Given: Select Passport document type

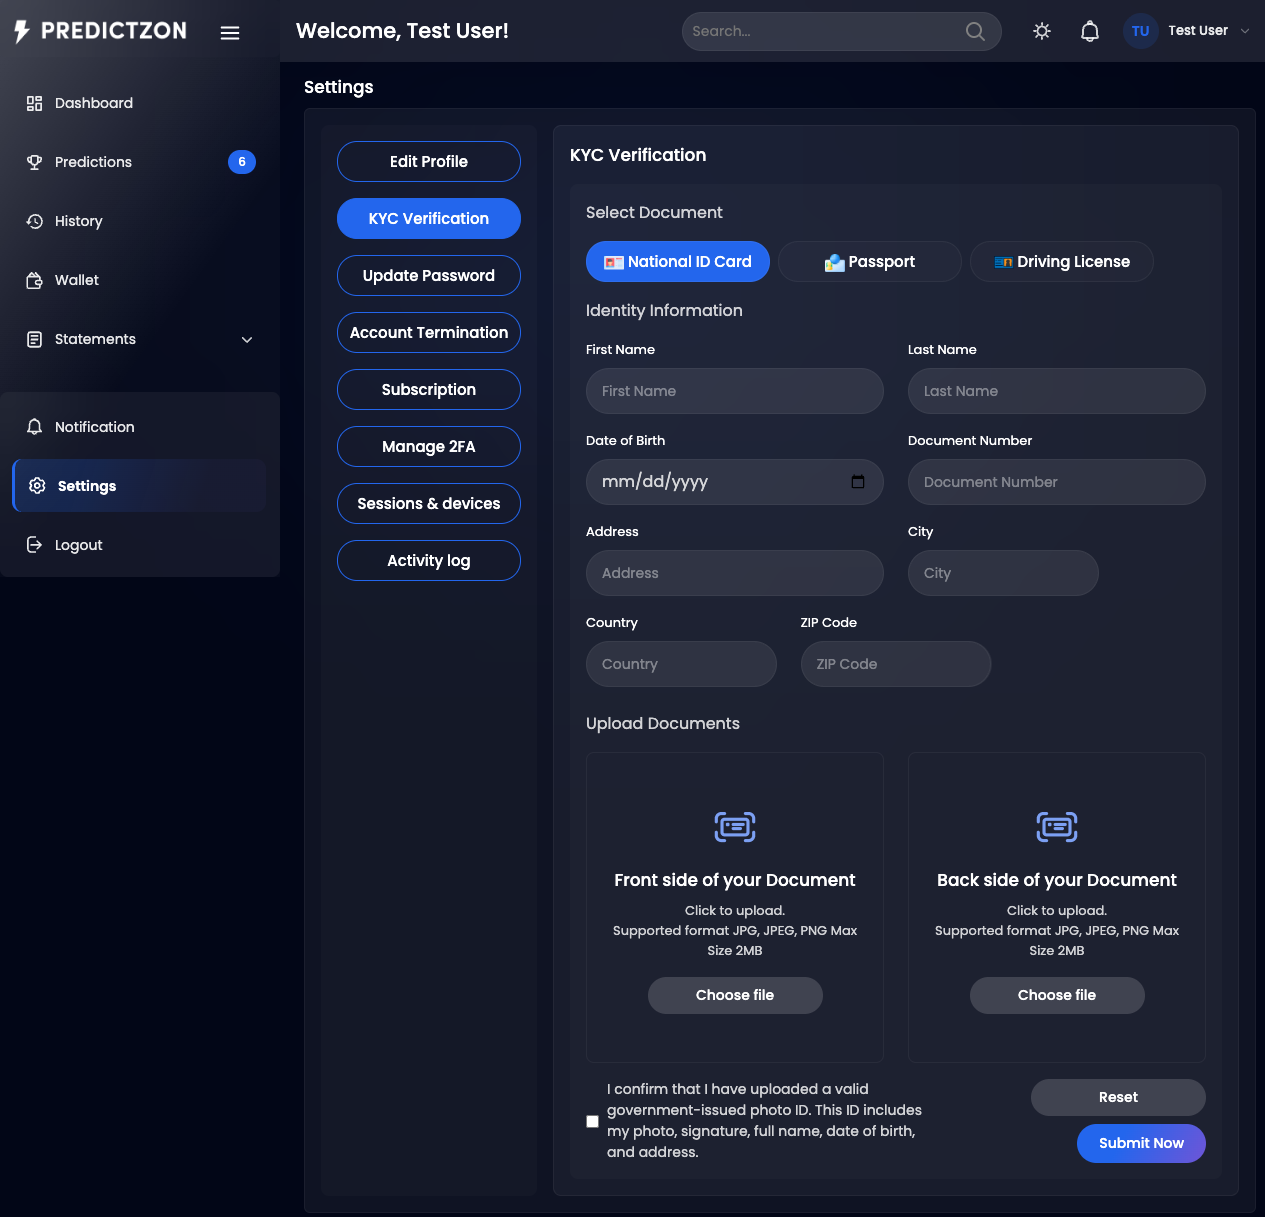Looking at the screenshot, I should coord(870,262).
